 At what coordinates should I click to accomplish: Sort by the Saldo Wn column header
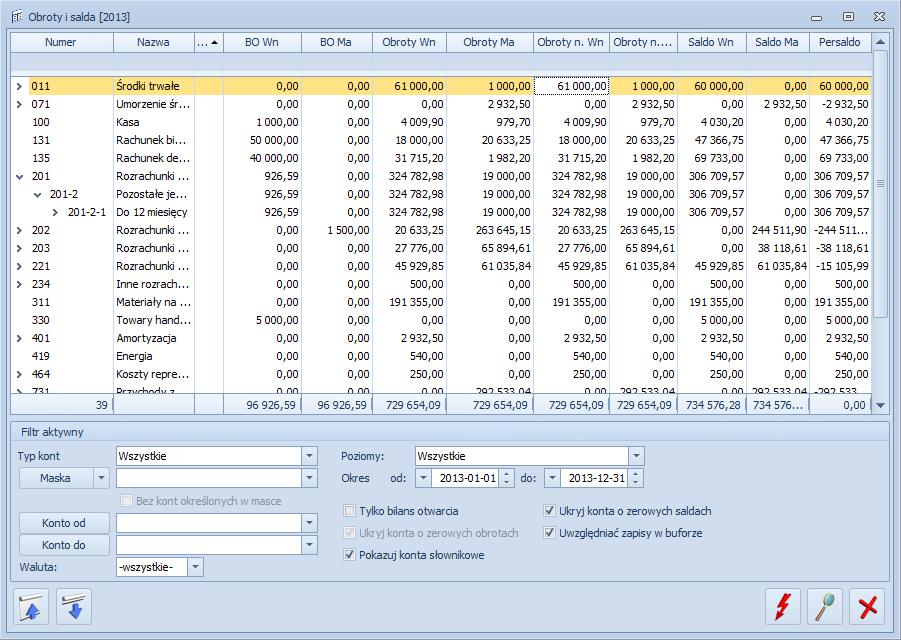coord(711,42)
